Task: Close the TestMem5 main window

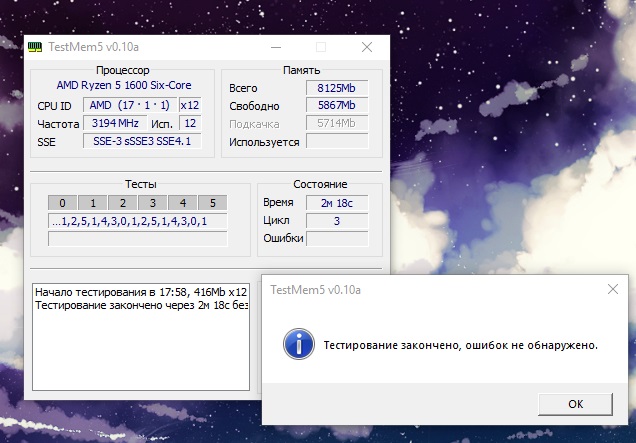Action: [367, 47]
